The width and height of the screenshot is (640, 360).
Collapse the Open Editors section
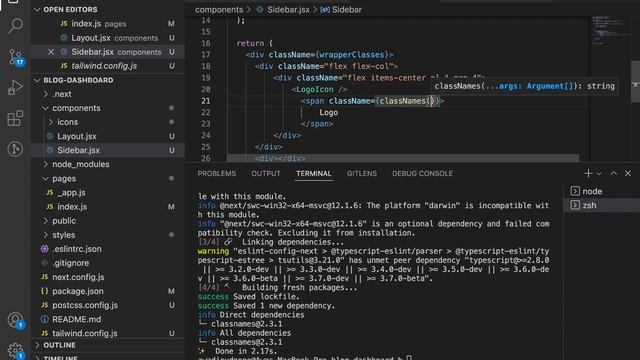pyautogui.click(x=108, y=9)
